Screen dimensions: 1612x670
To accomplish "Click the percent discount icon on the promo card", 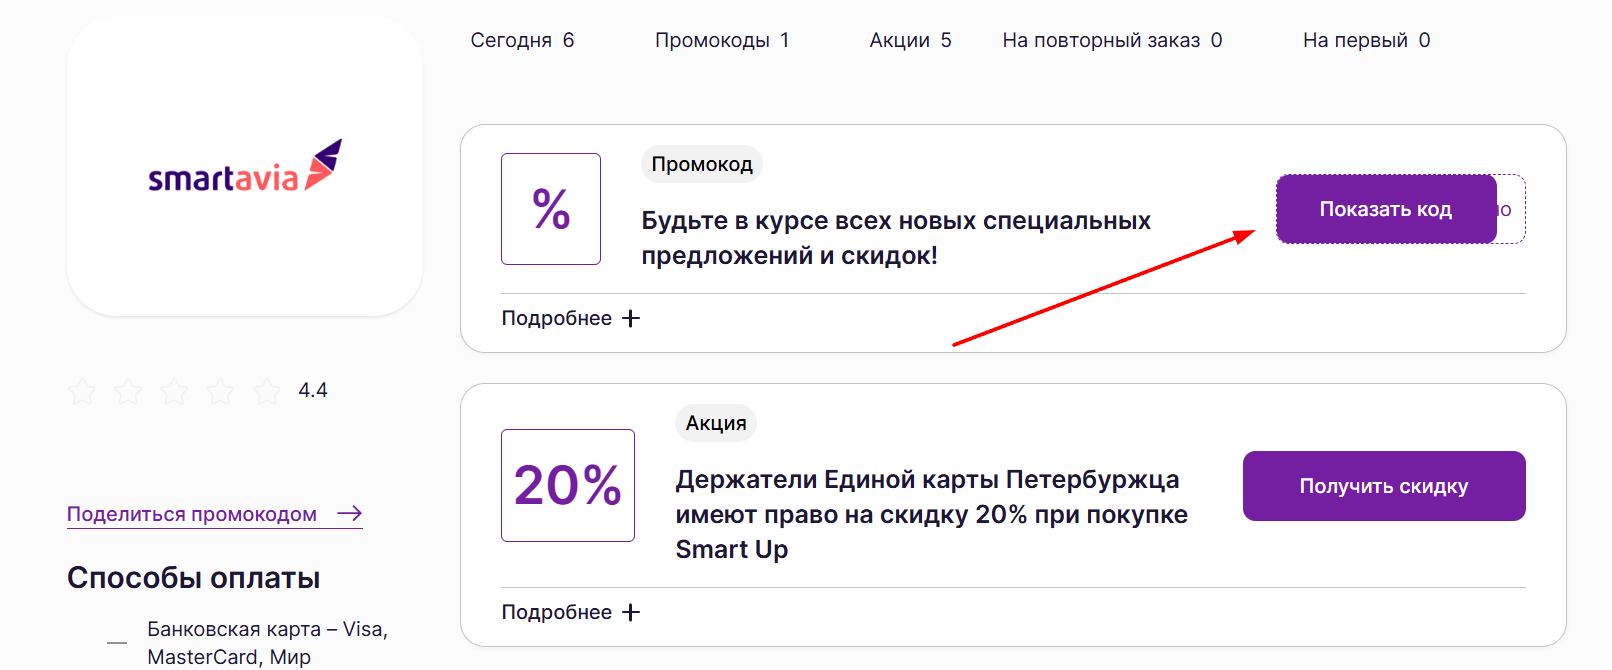I will point(550,209).
